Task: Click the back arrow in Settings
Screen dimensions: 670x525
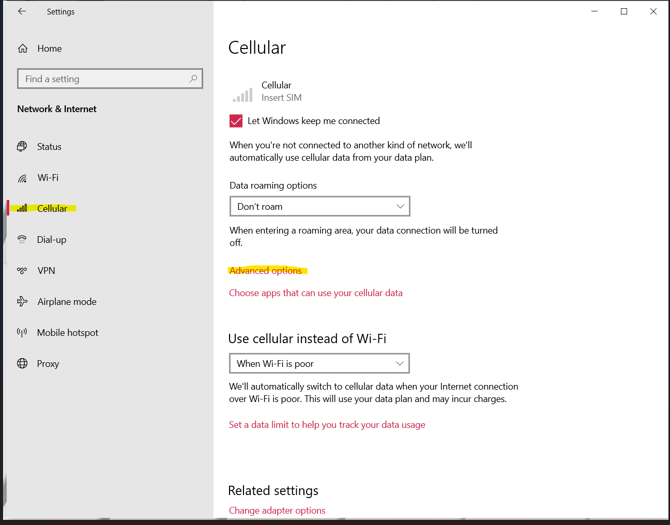Action: tap(22, 12)
